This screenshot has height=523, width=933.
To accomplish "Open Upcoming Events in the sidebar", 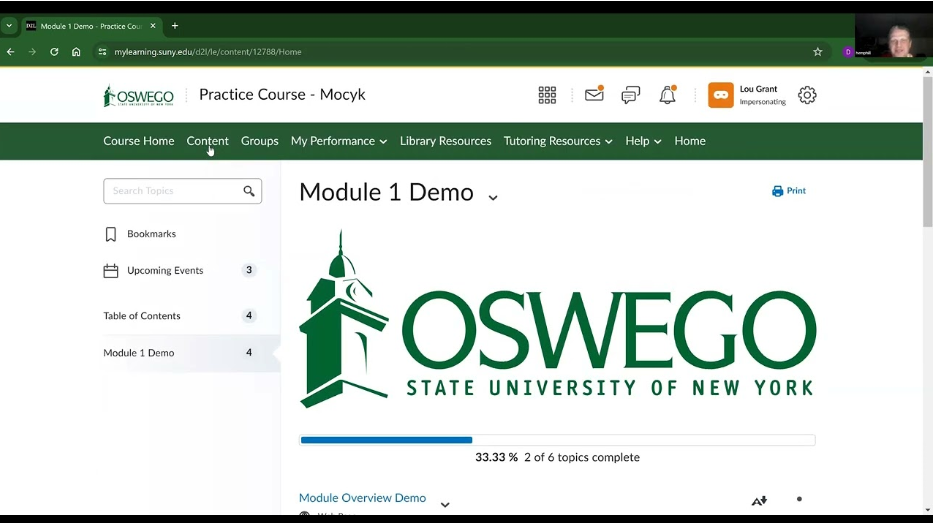I will coord(165,271).
